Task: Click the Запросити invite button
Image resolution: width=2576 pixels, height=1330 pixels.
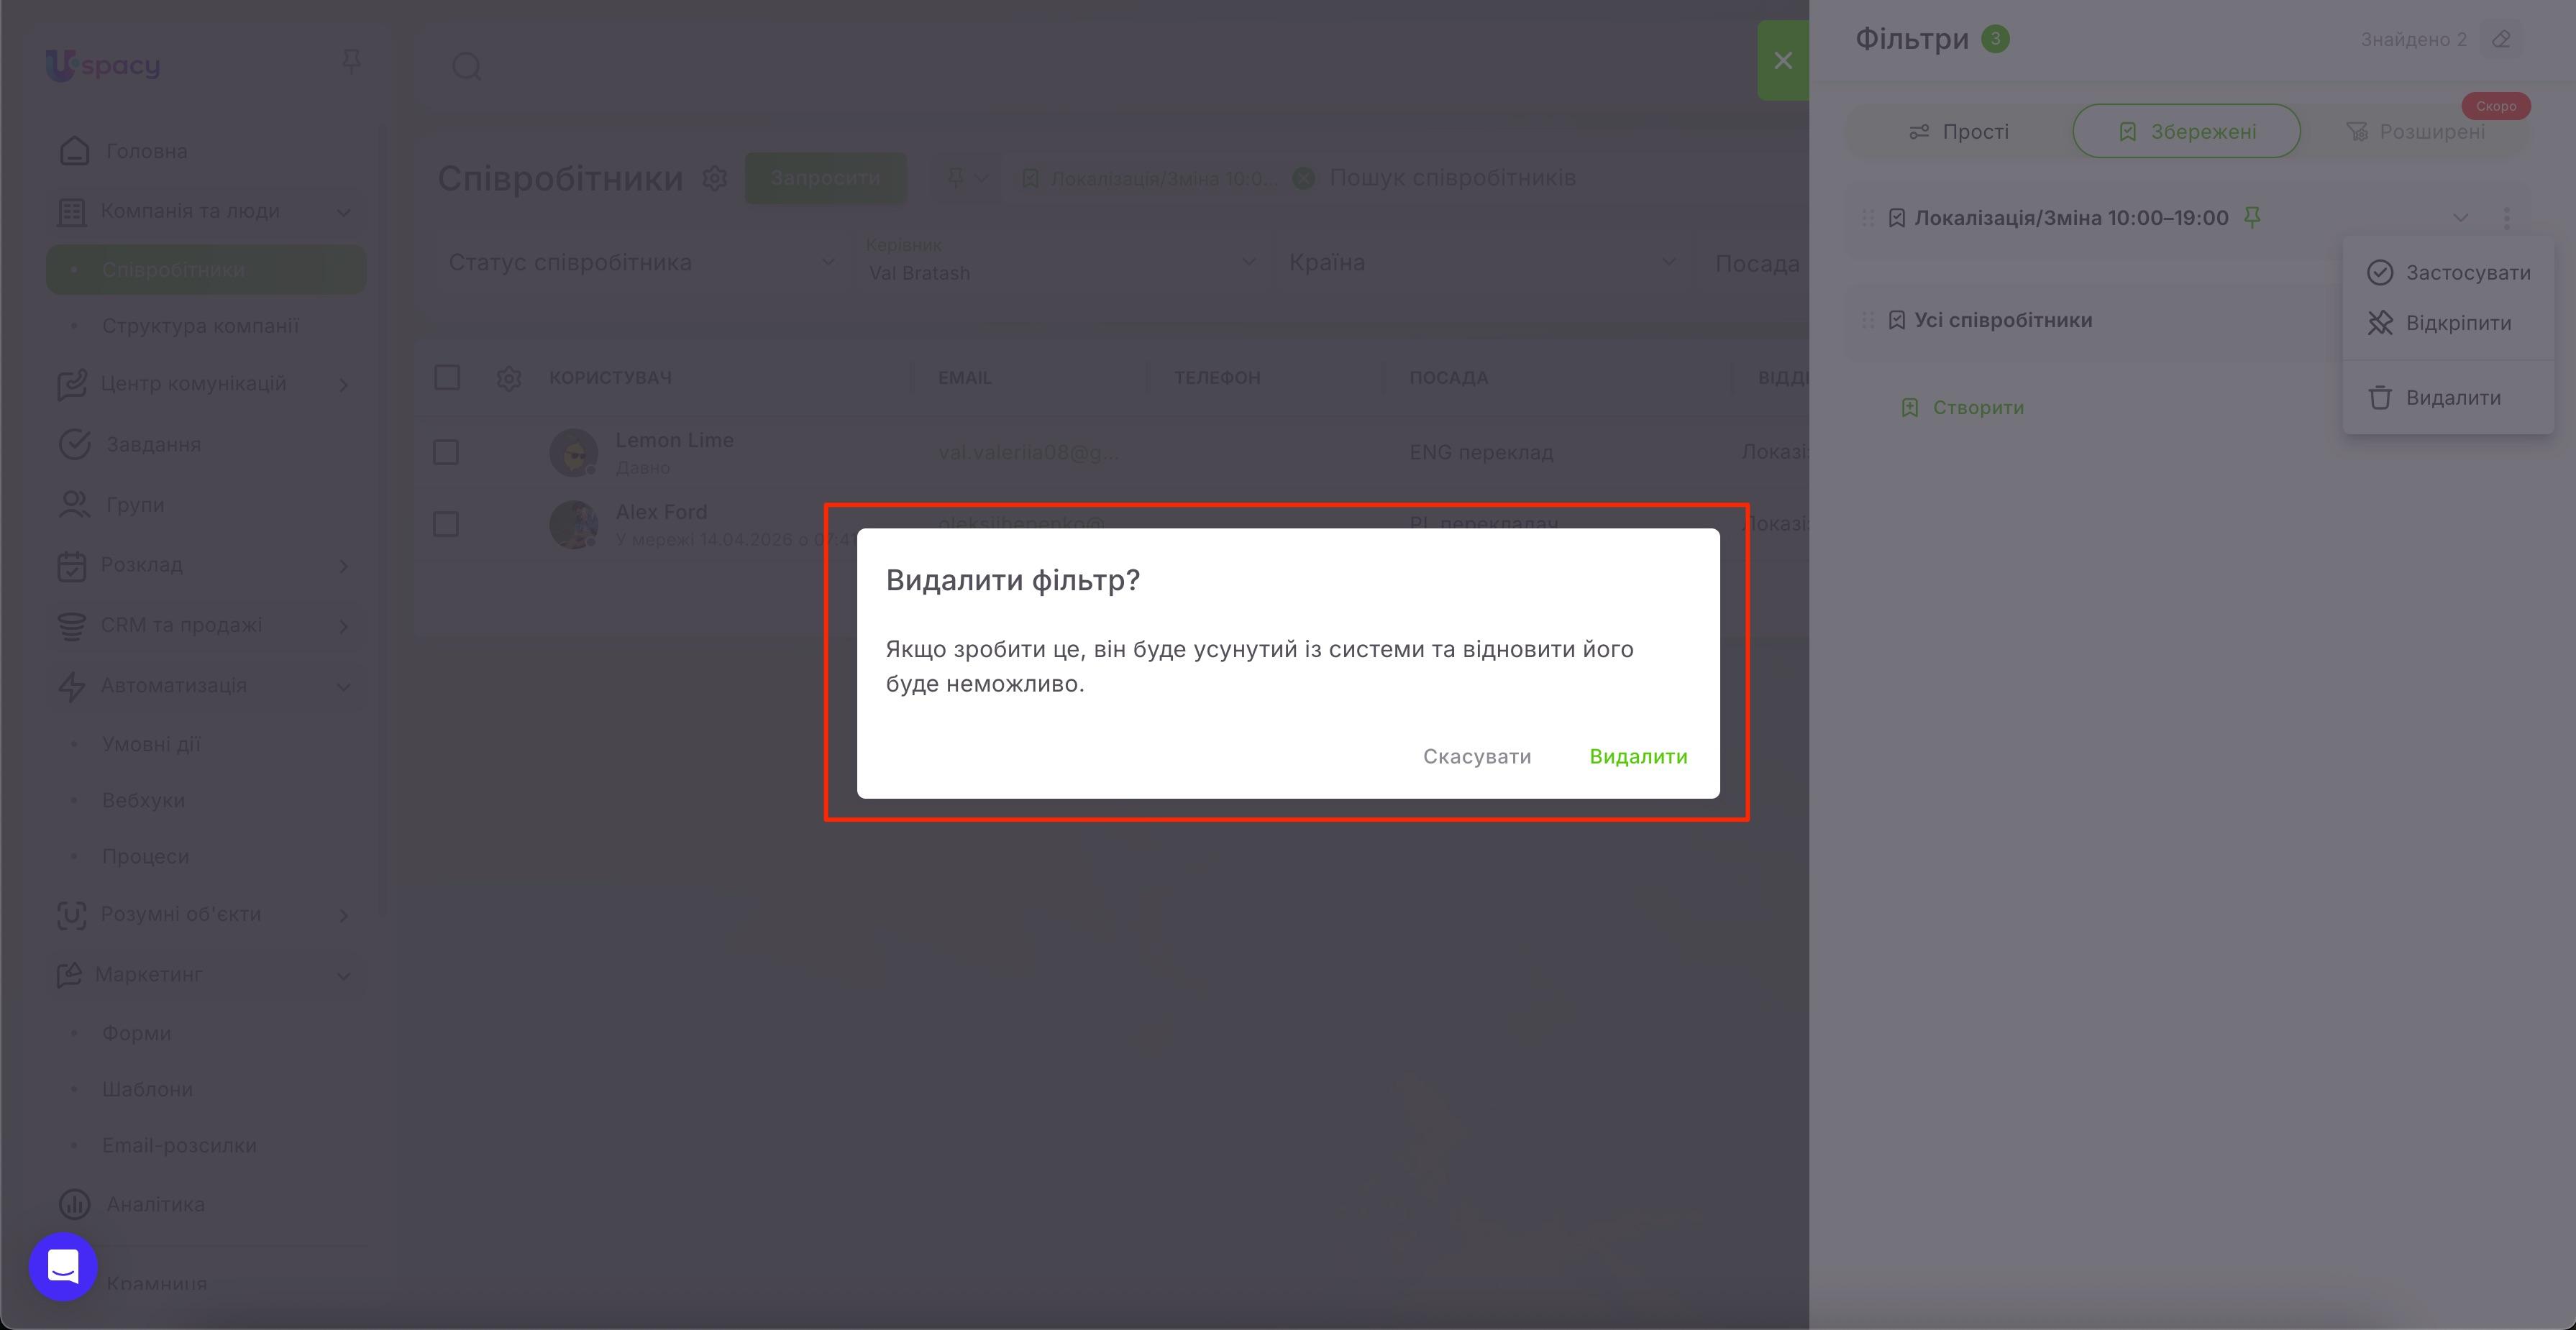Action: click(x=825, y=178)
